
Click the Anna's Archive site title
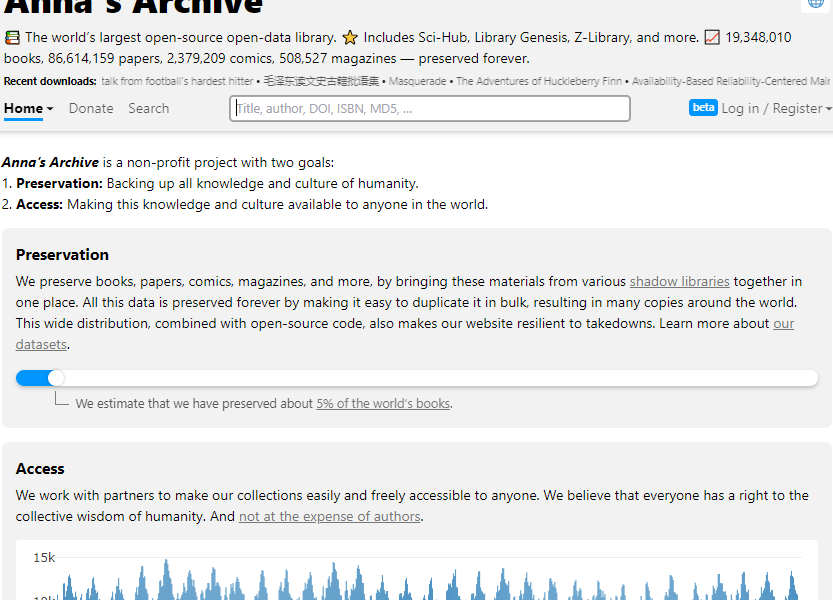tap(133, 6)
